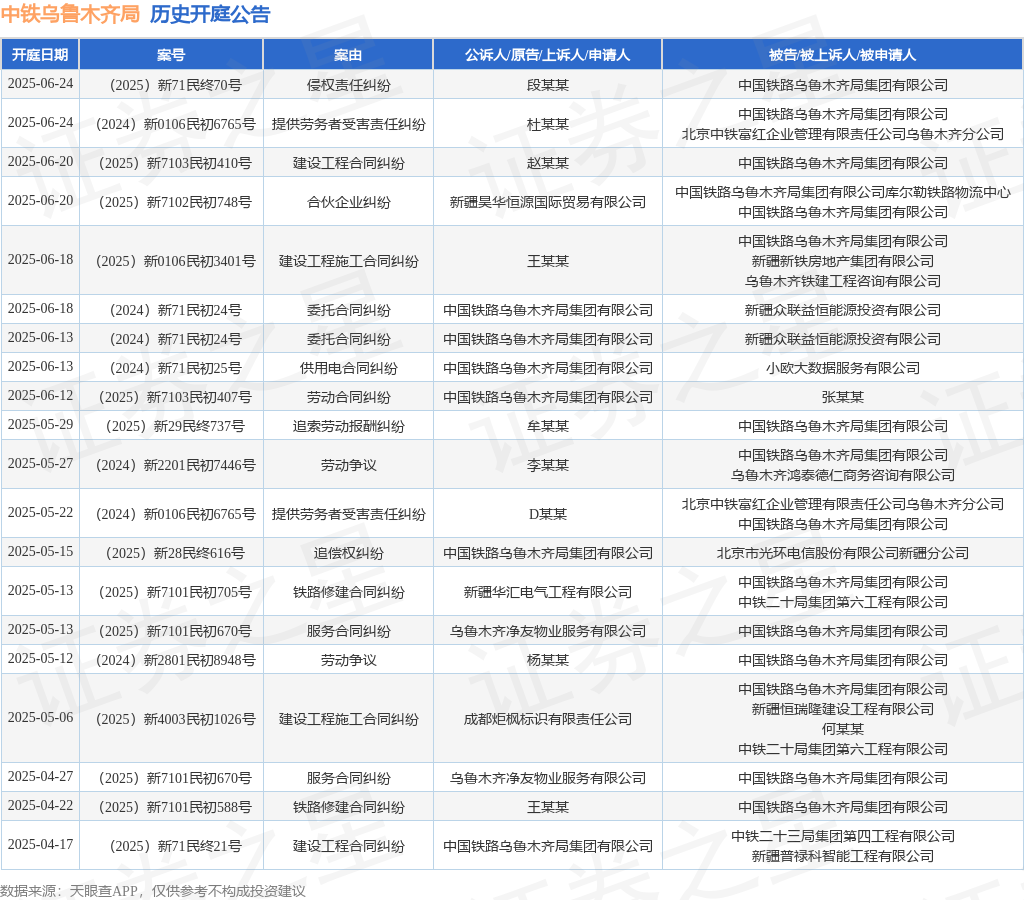Select the 历史开庭公告 heading
1024x900 pixels.
point(210,14)
